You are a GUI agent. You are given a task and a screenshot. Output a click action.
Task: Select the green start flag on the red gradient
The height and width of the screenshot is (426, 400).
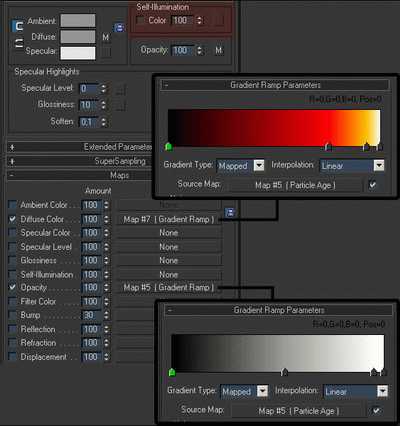pyautogui.click(x=169, y=146)
